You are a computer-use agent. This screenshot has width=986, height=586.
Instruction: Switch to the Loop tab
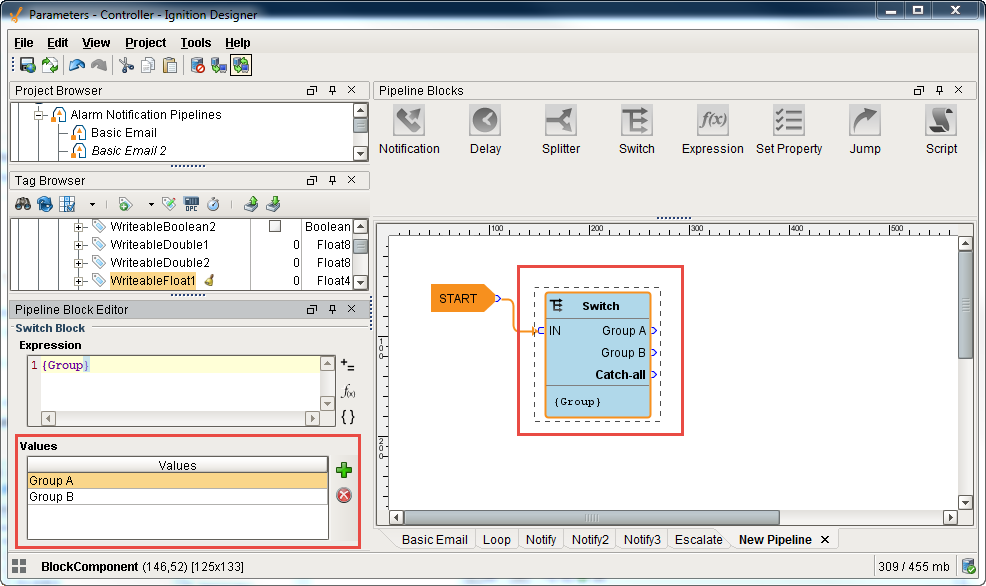pyautogui.click(x=496, y=539)
